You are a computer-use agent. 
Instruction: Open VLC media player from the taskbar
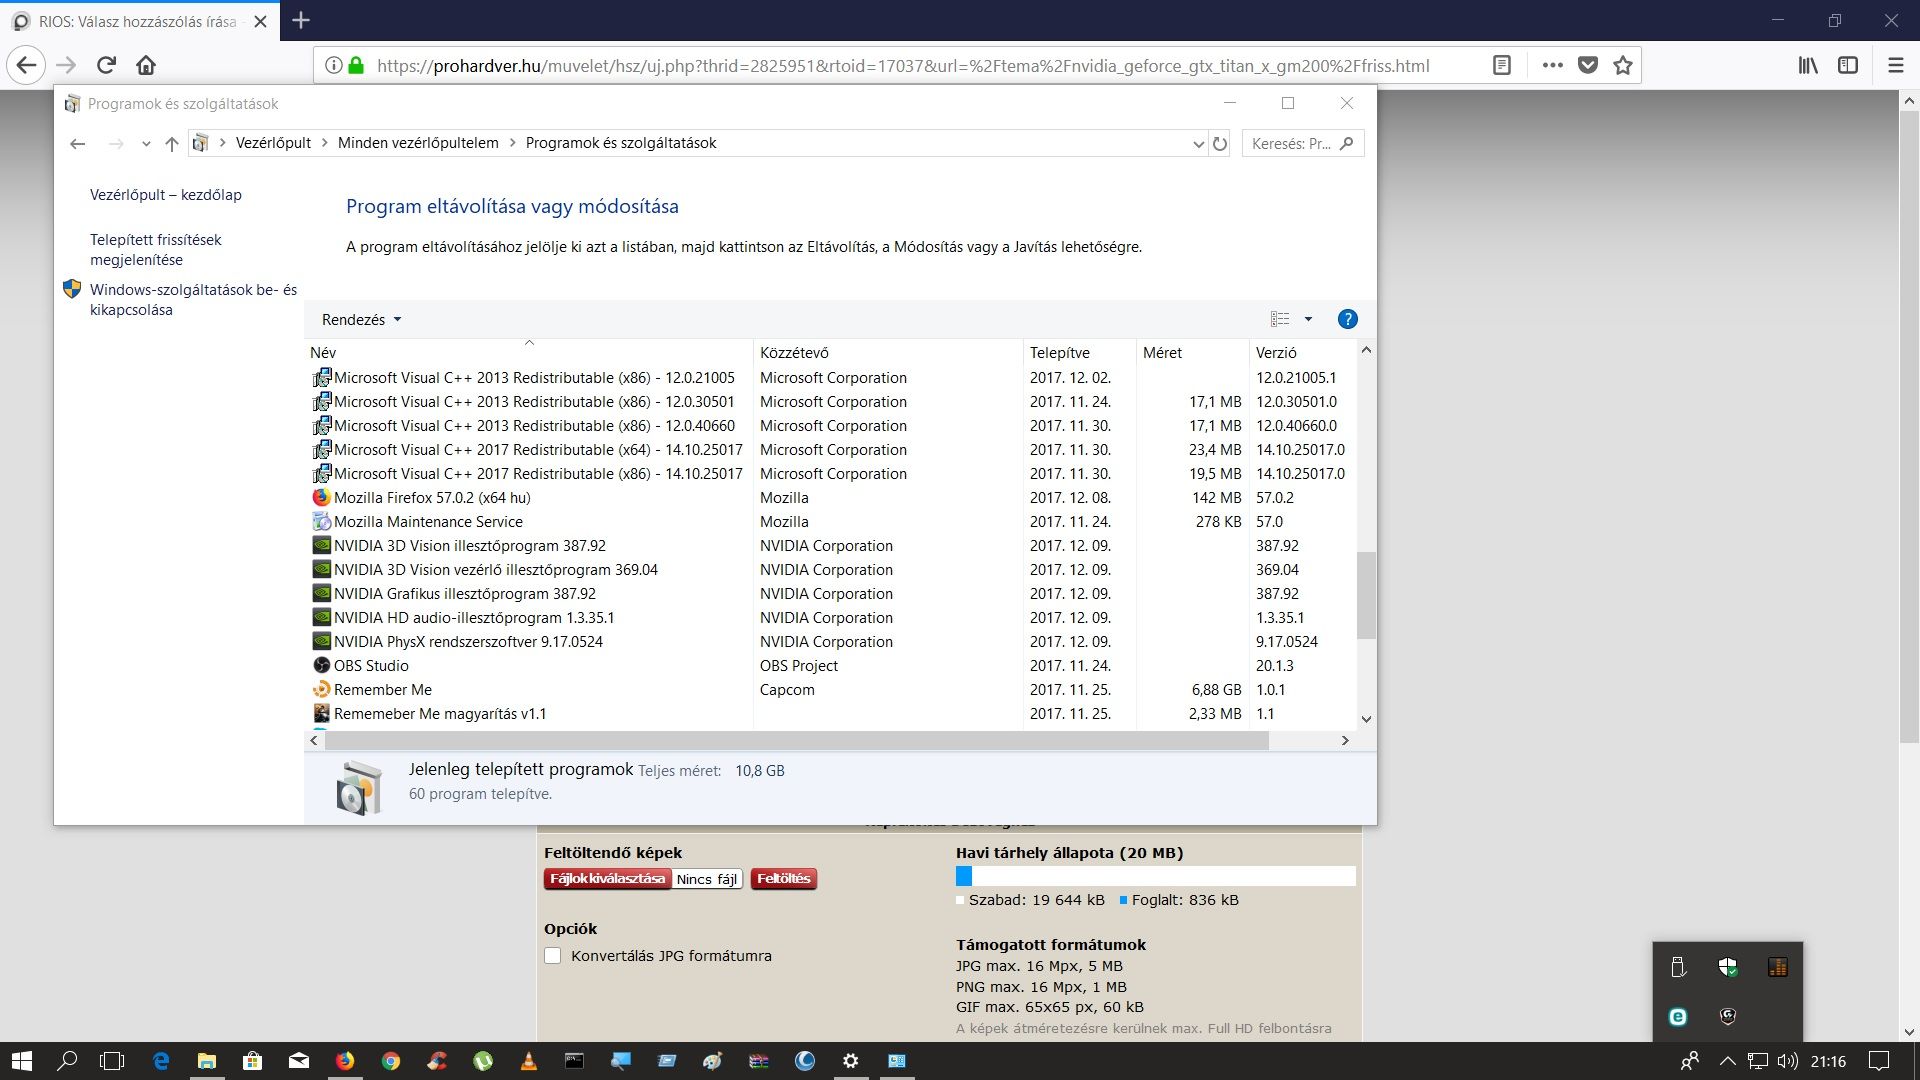529,1061
